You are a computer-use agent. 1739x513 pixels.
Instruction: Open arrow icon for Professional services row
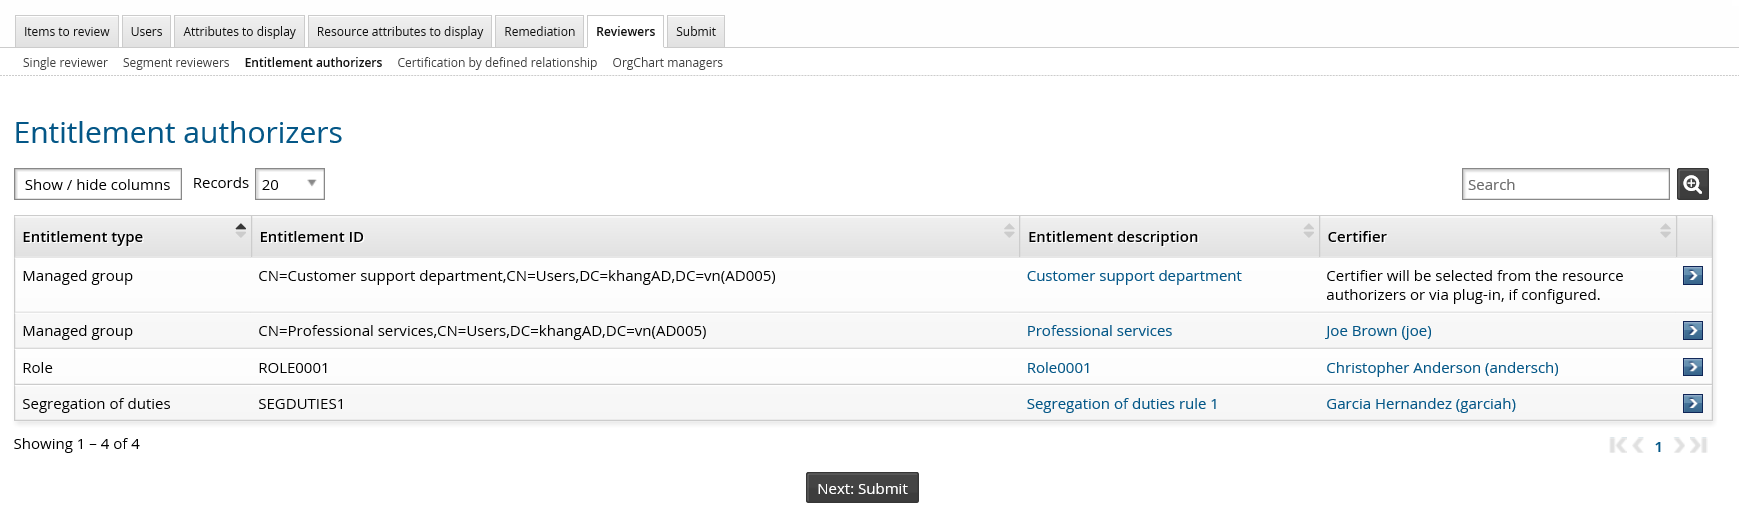click(x=1692, y=331)
